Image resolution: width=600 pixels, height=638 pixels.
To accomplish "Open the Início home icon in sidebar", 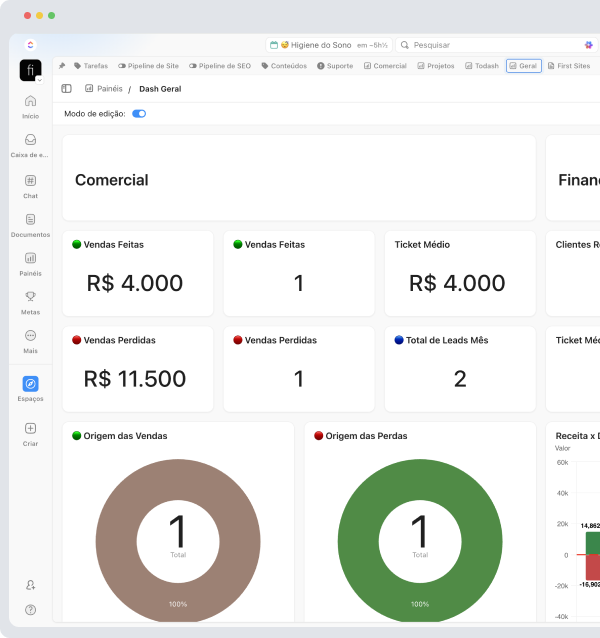I will (30, 101).
